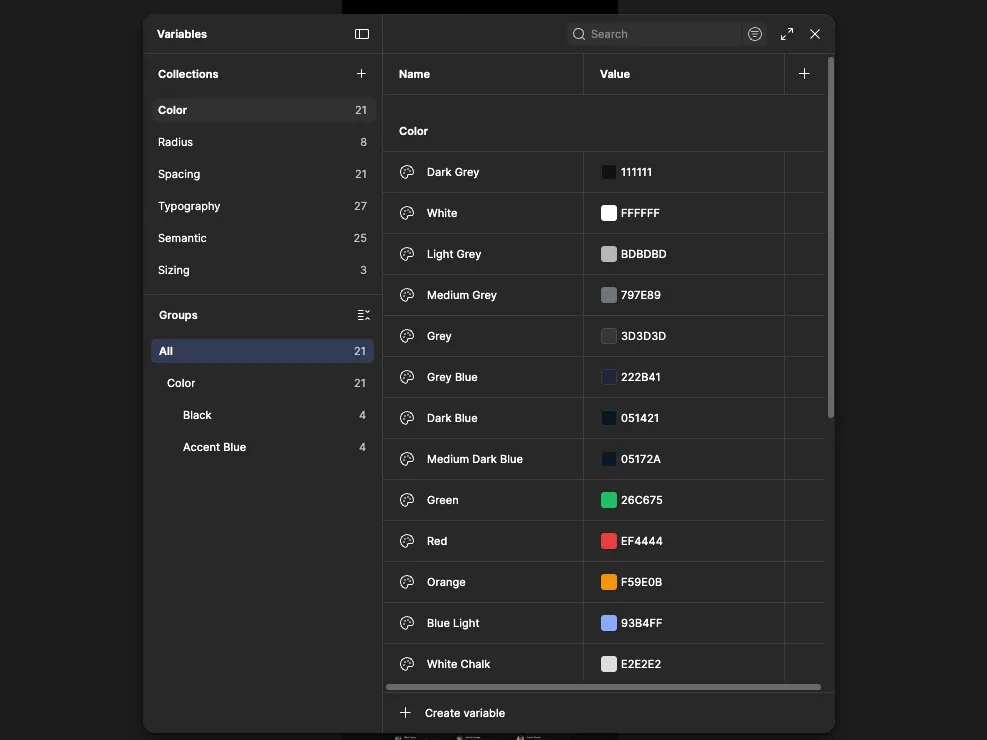Select the Dark Grey variable name
The image size is (987, 740).
[453, 172]
